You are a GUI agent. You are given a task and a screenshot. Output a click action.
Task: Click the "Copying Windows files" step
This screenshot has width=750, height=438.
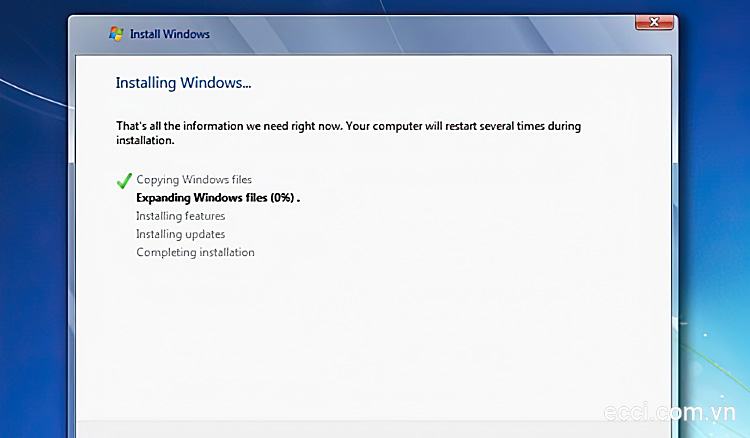tap(194, 180)
